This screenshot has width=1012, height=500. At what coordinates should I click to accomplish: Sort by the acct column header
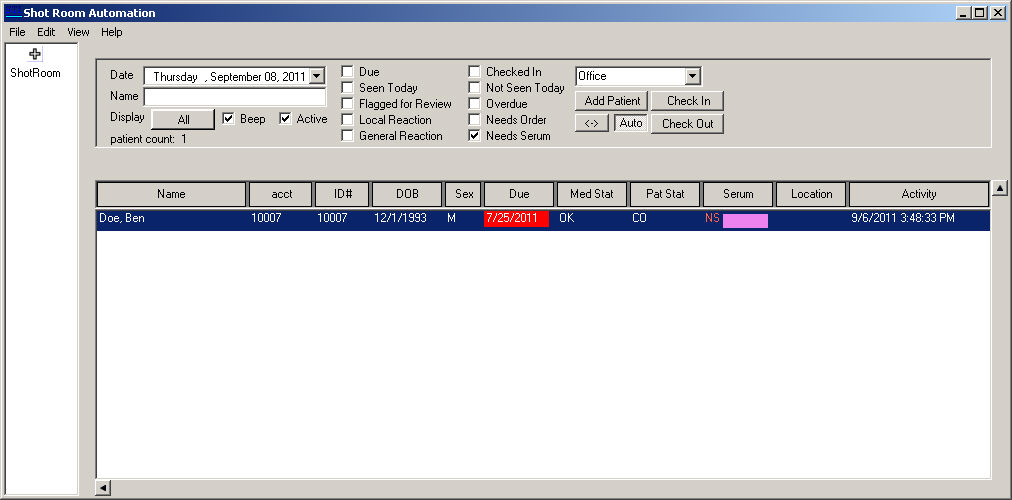click(281, 194)
